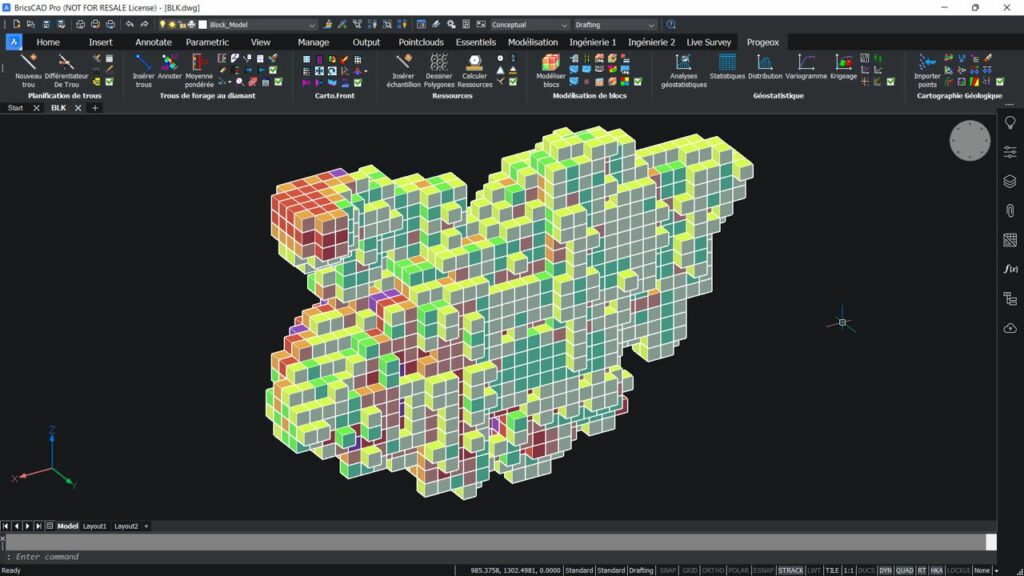Open the Home ribbon tab
This screenshot has height=576, width=1024.
48,42
